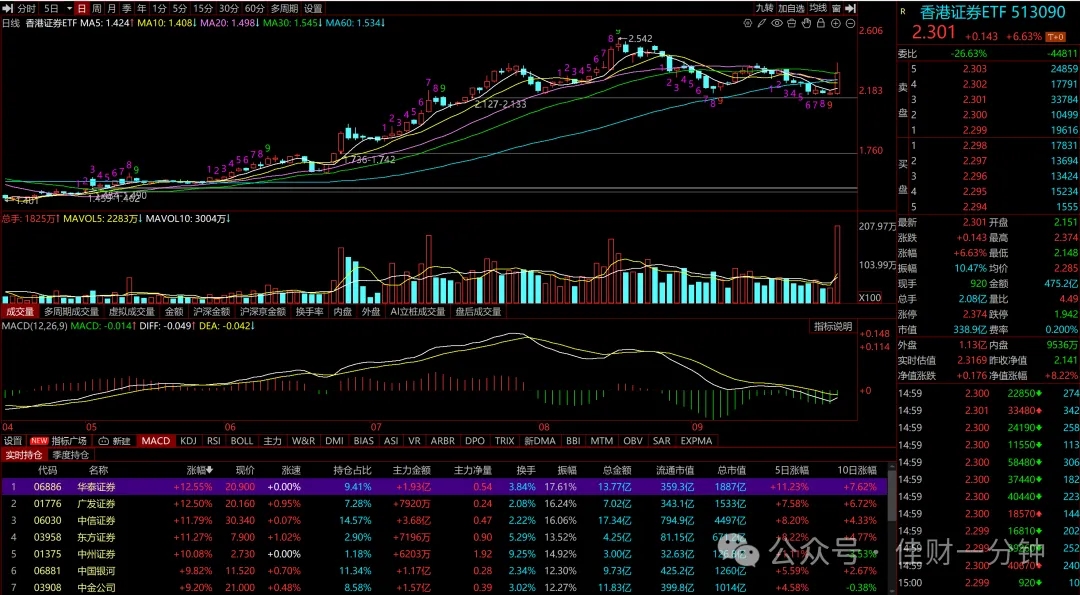The width and height of the screenshot is (1080, 595).
Task: Click the 加自选 button
Action: click(x=791, y=8)
